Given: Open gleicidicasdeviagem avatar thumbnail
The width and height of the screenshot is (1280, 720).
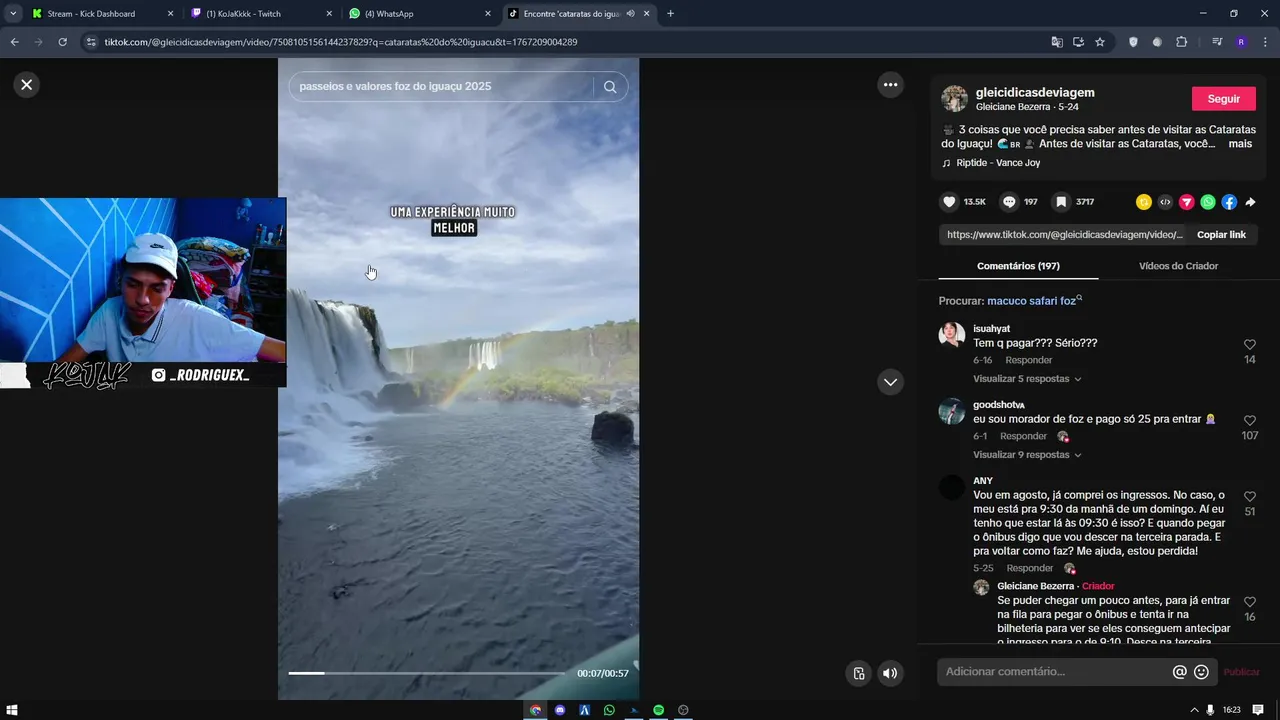Looking at the screenshot, I should coord(955,99).
